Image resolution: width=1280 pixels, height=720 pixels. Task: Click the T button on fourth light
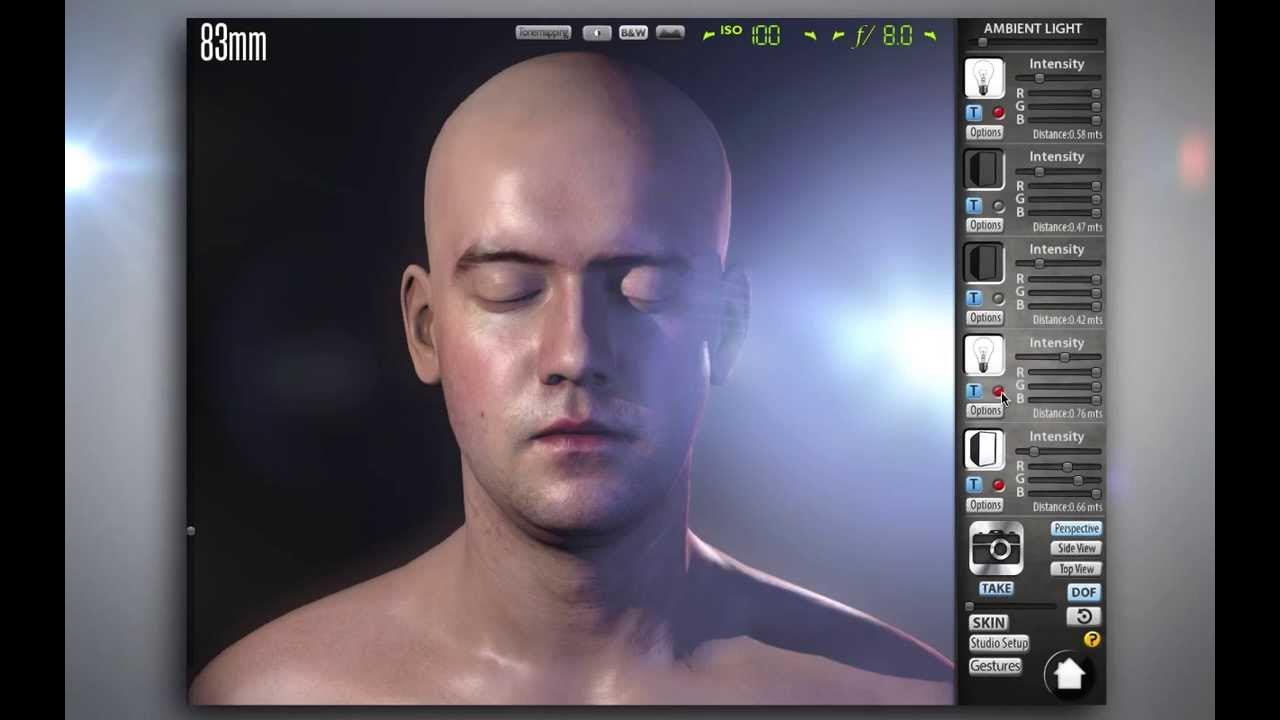click(974, 391)
